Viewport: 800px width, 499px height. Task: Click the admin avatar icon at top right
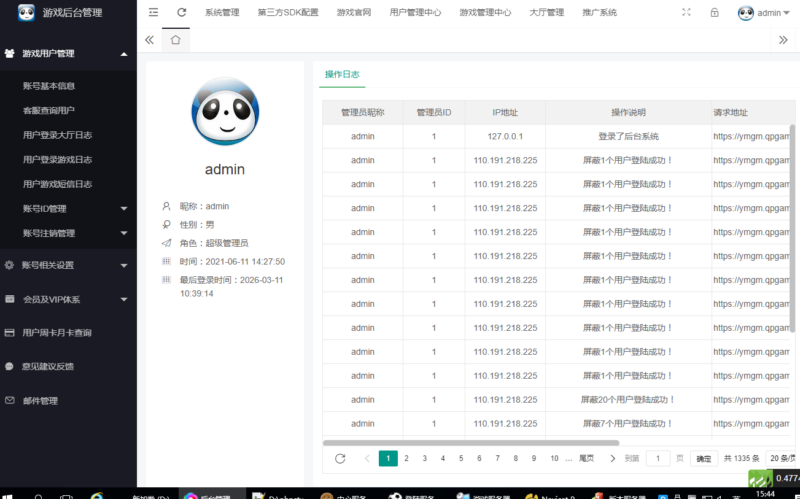point(745,13)
